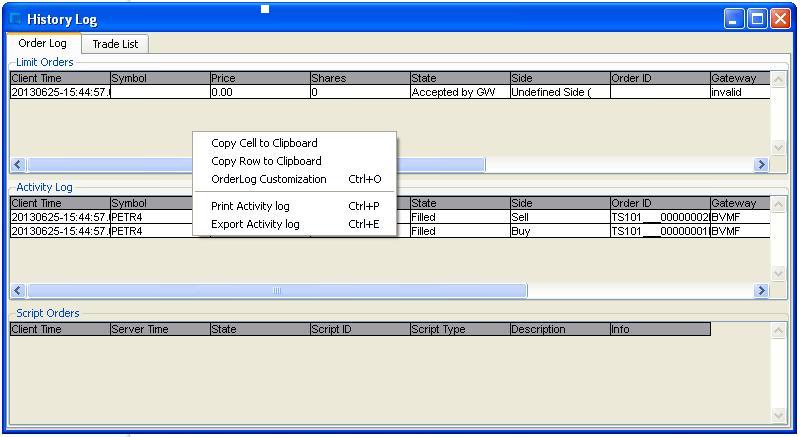Select the Sell order row's Order ID cell
This screenshot has height=437, width=802.
[659, 217]
